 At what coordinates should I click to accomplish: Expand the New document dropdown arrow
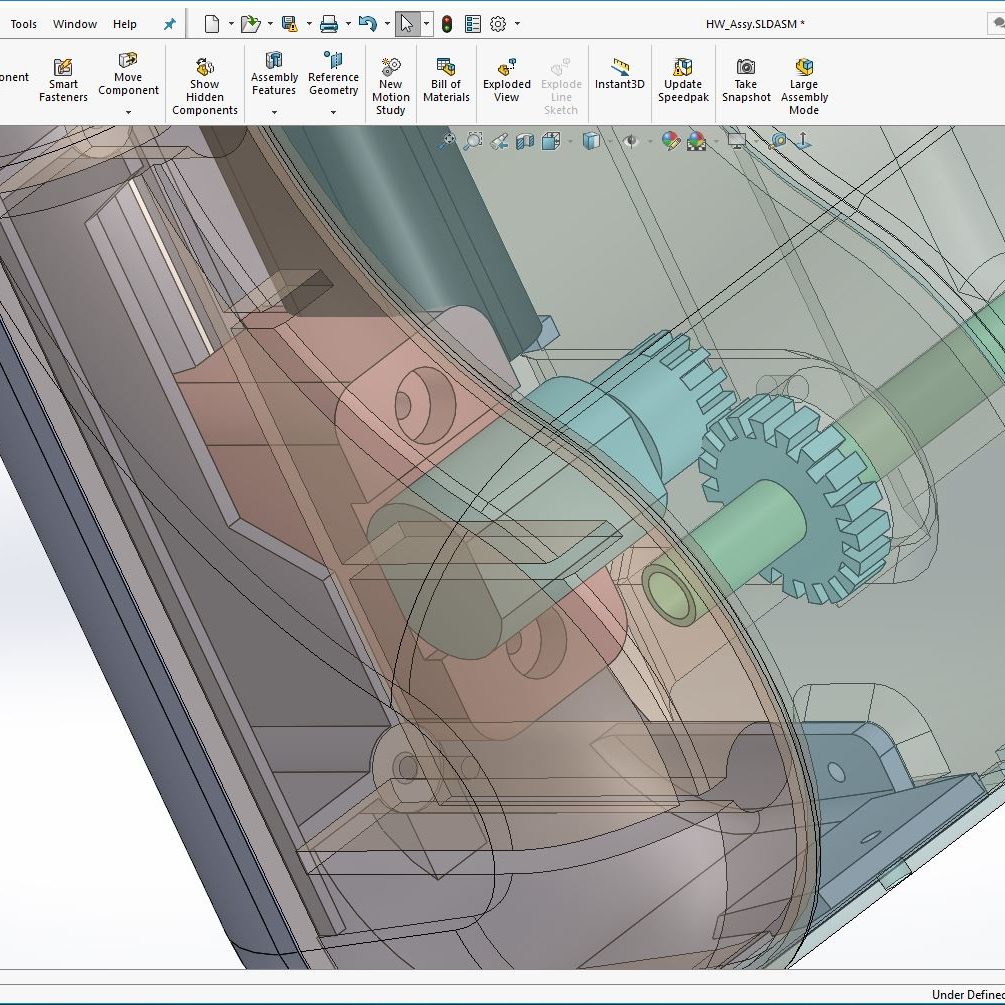pos(231,24)
